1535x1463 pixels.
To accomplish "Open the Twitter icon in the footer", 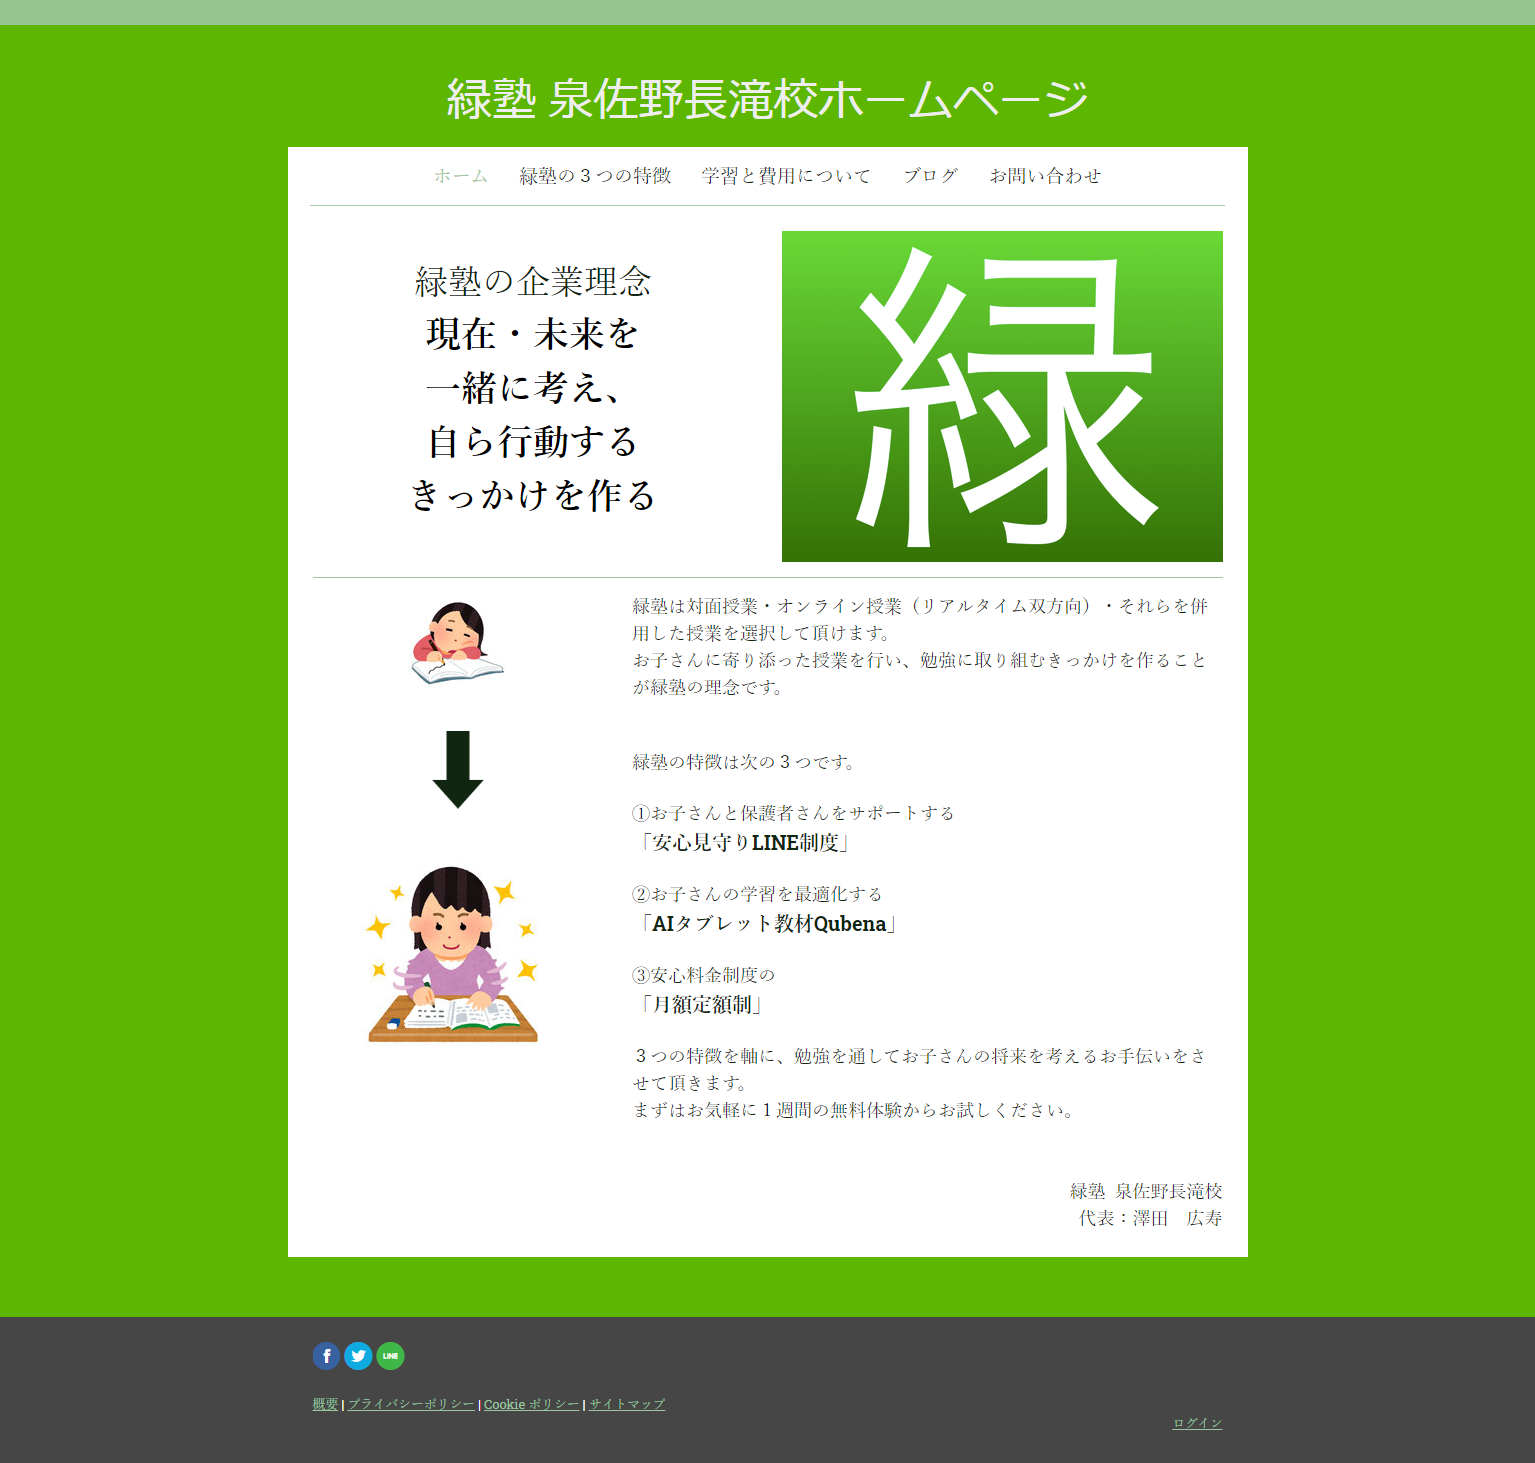I will [x=358, y=1356].
